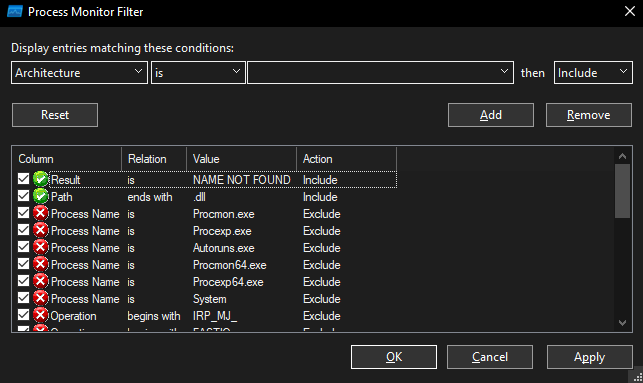Click the green include icon on the Result row

click(x=41, y=179)
